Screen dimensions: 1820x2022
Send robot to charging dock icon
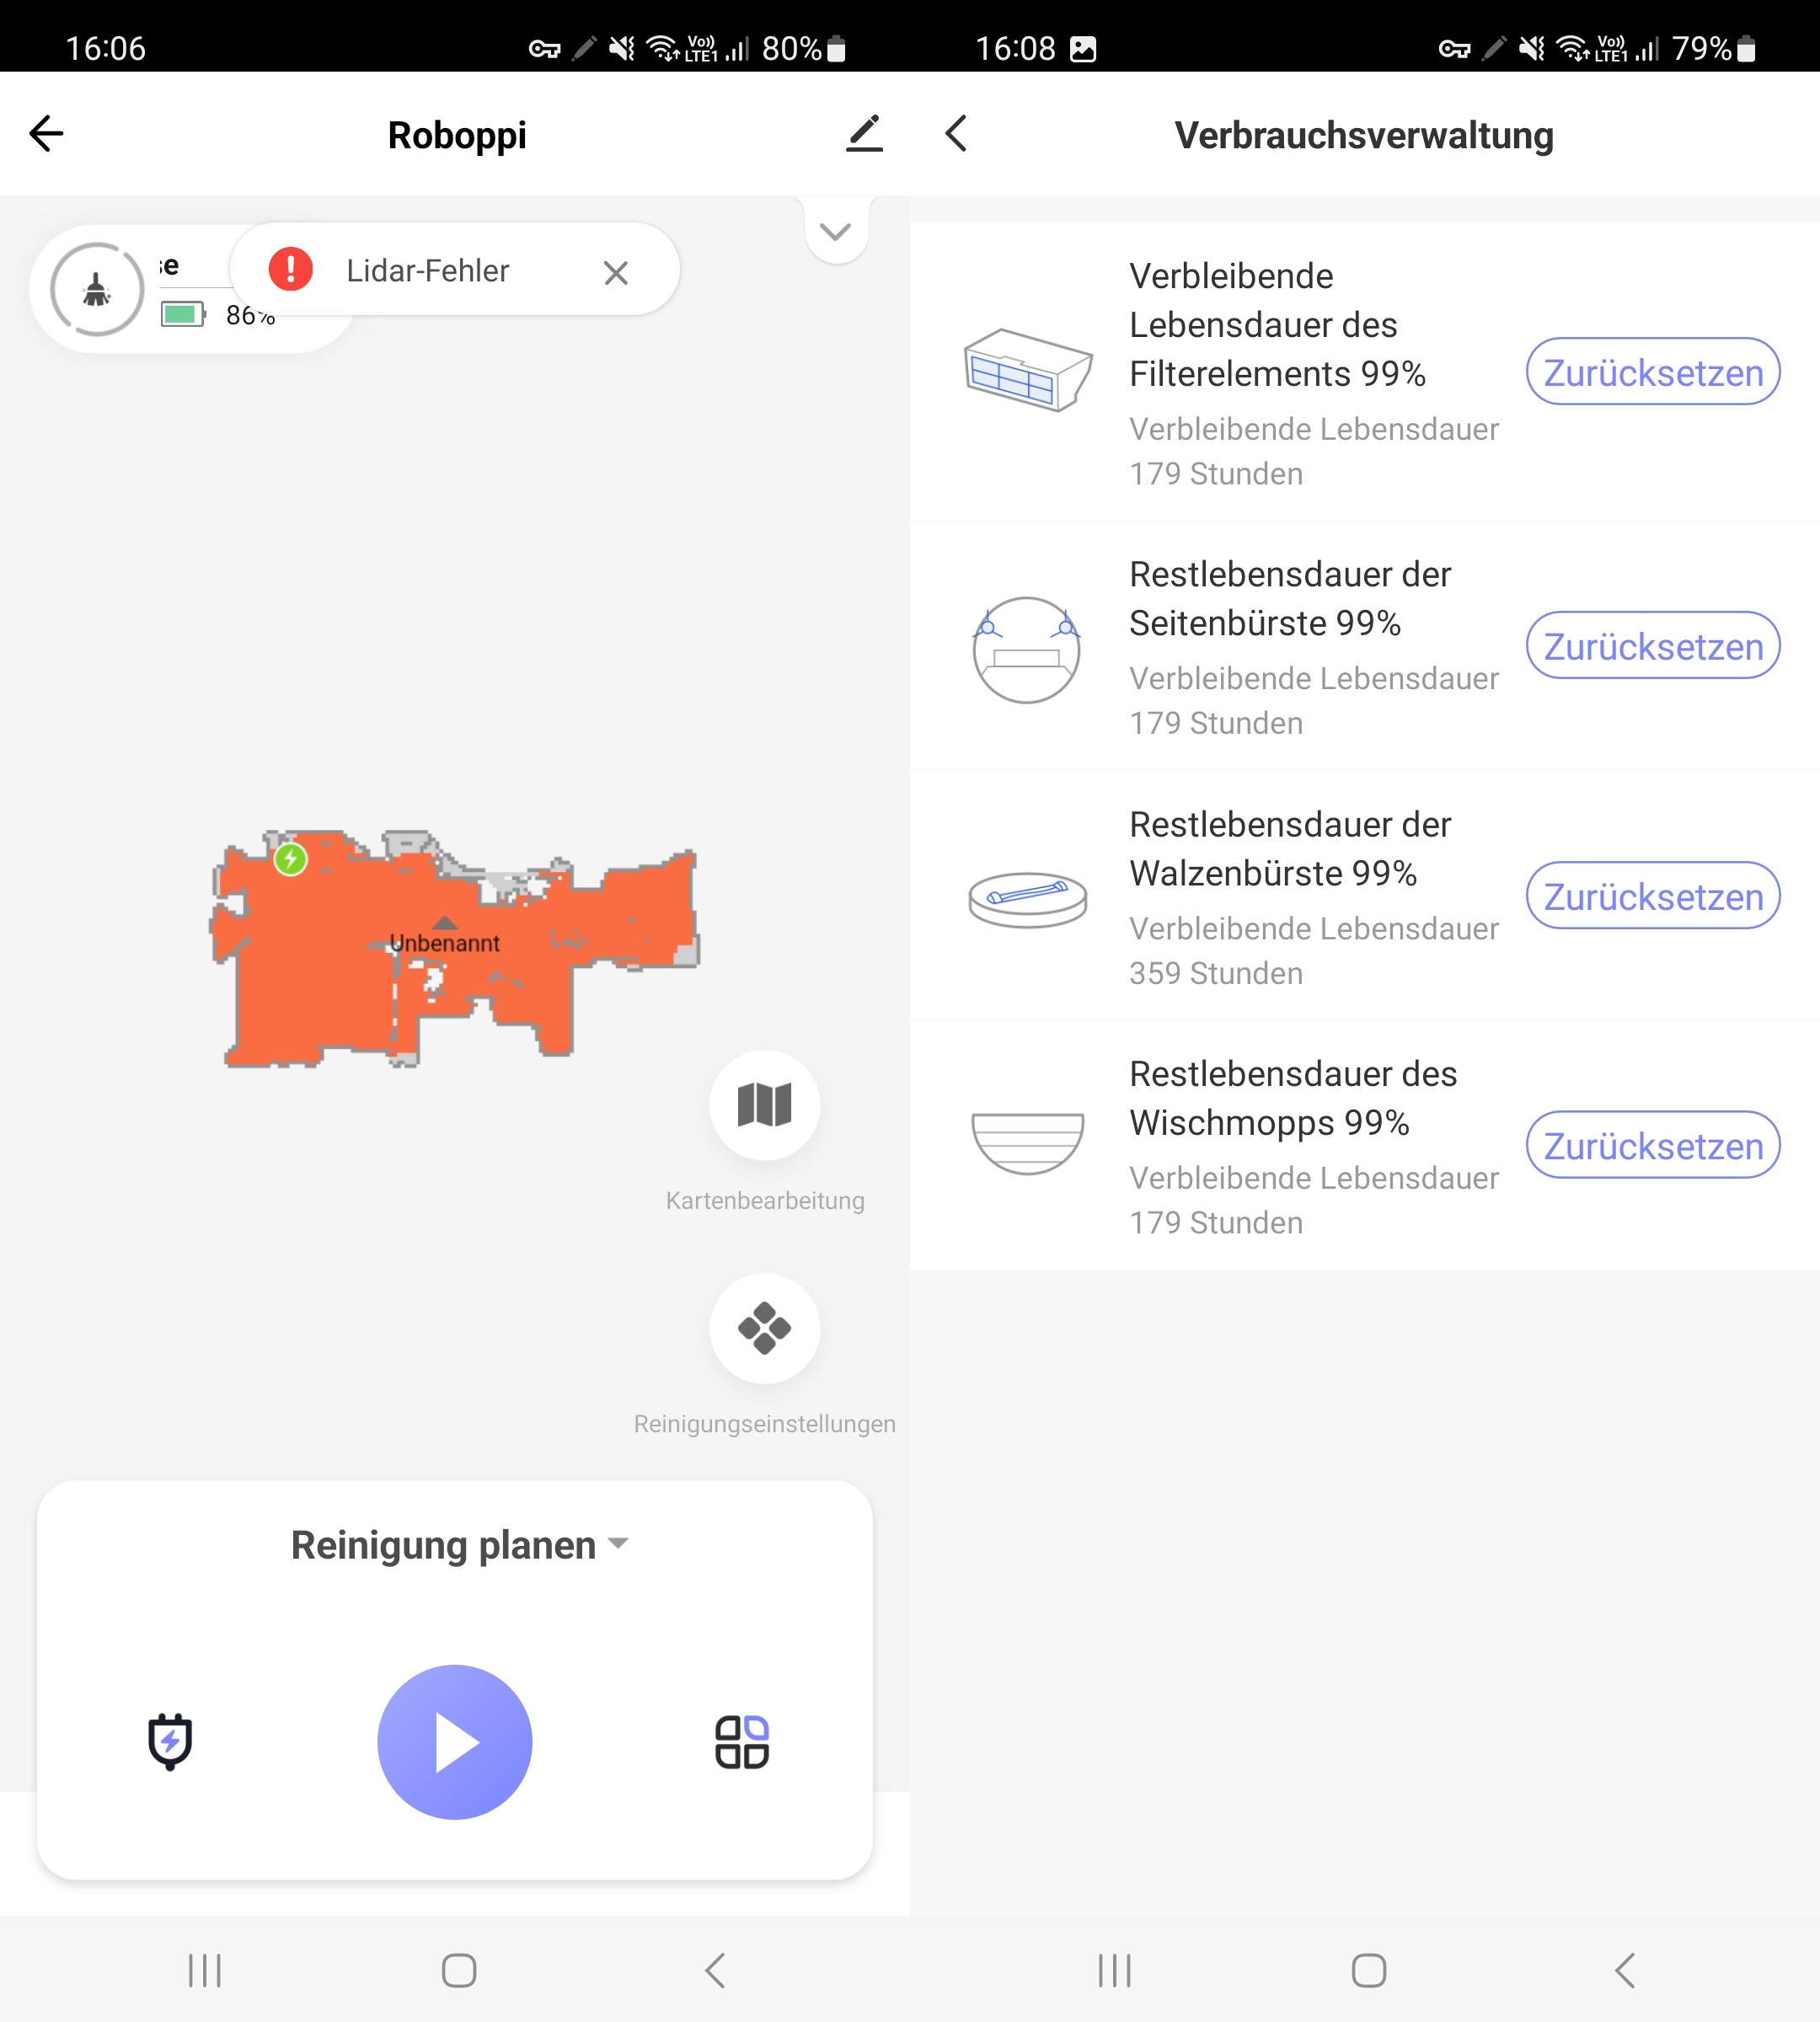170,1741
